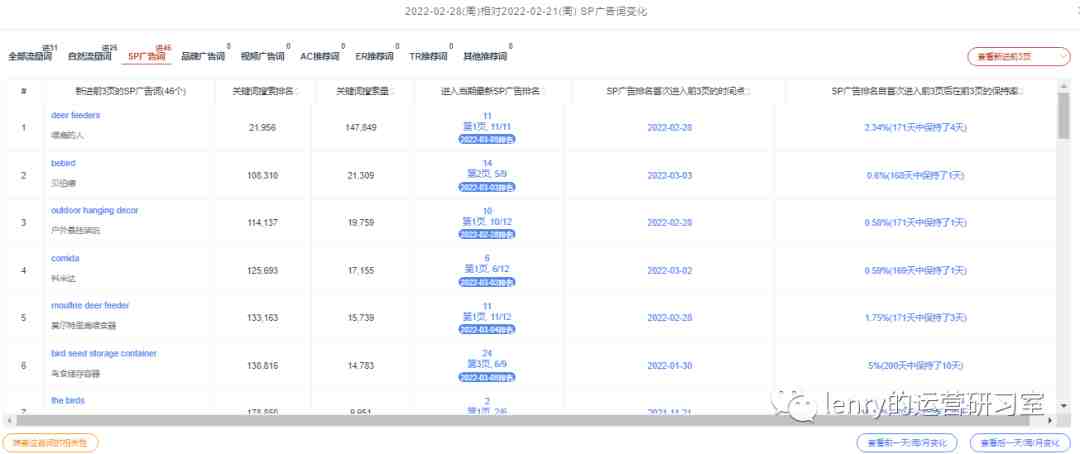Click the top-3-page retention rate column header
1080x454 pixels.
tap(926, 91)
